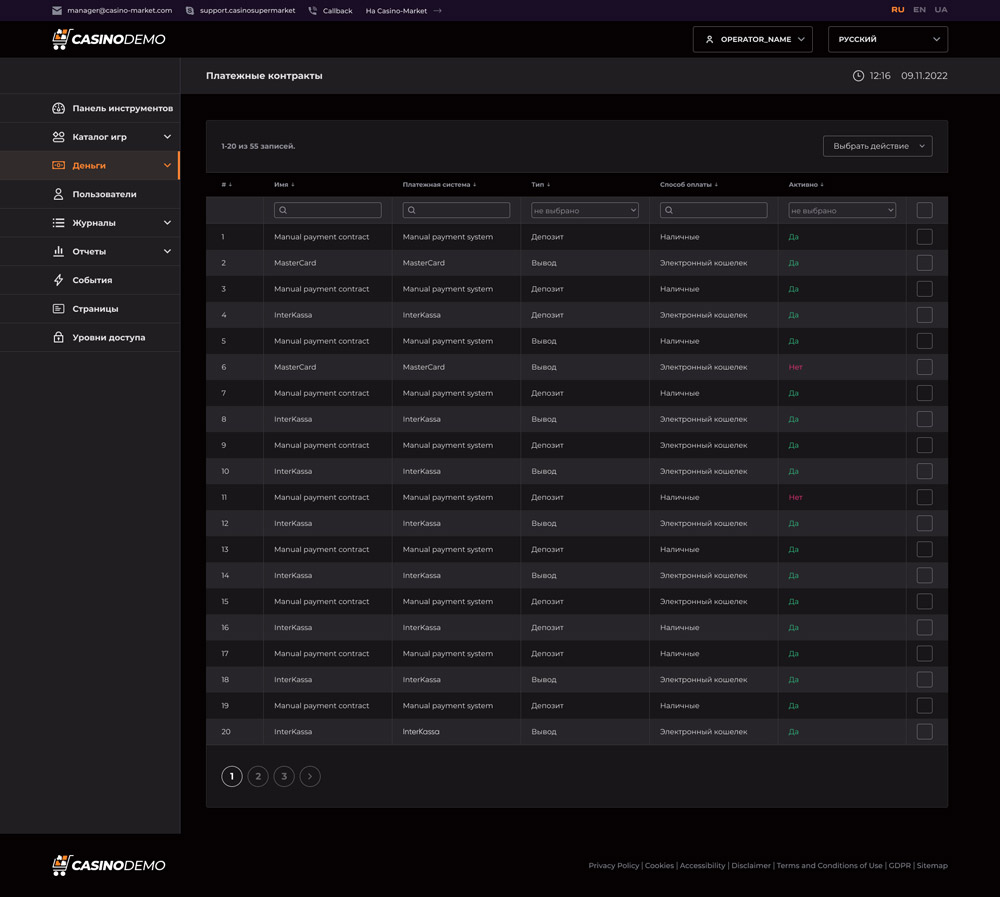
Task: Open the OPERATOR_NAME account dropdown
Action: 752,39
